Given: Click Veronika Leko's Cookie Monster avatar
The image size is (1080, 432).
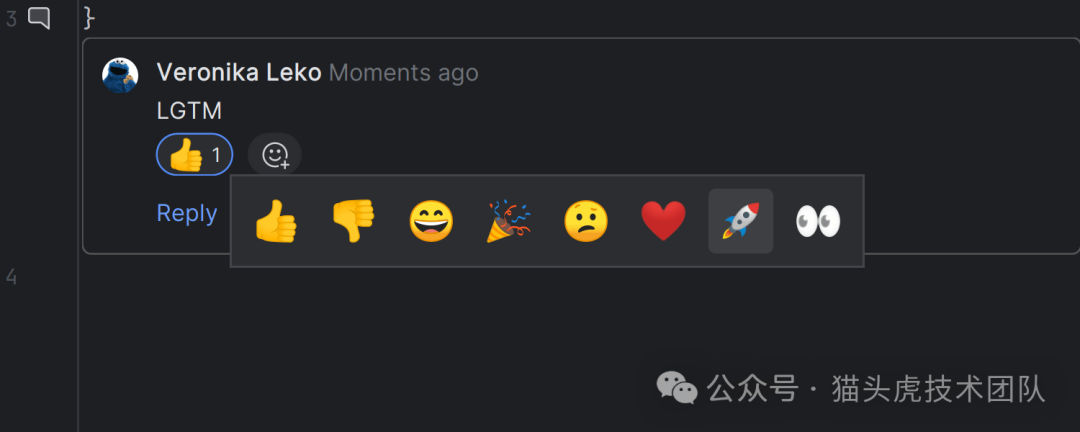Looking at the screenshot, I should pyautogui.click(x=121, y=75).
